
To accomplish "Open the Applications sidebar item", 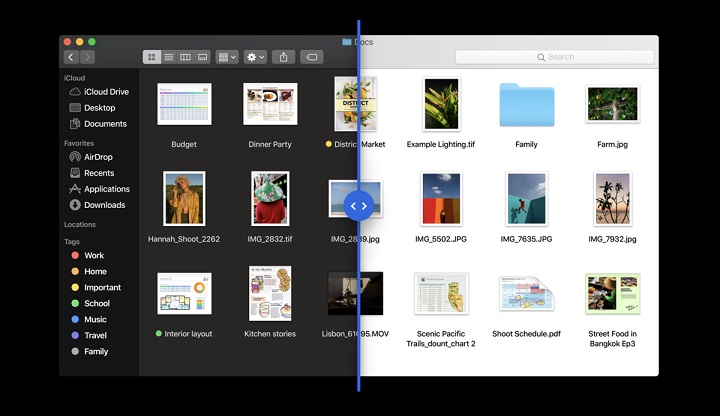I will (106, 189).
